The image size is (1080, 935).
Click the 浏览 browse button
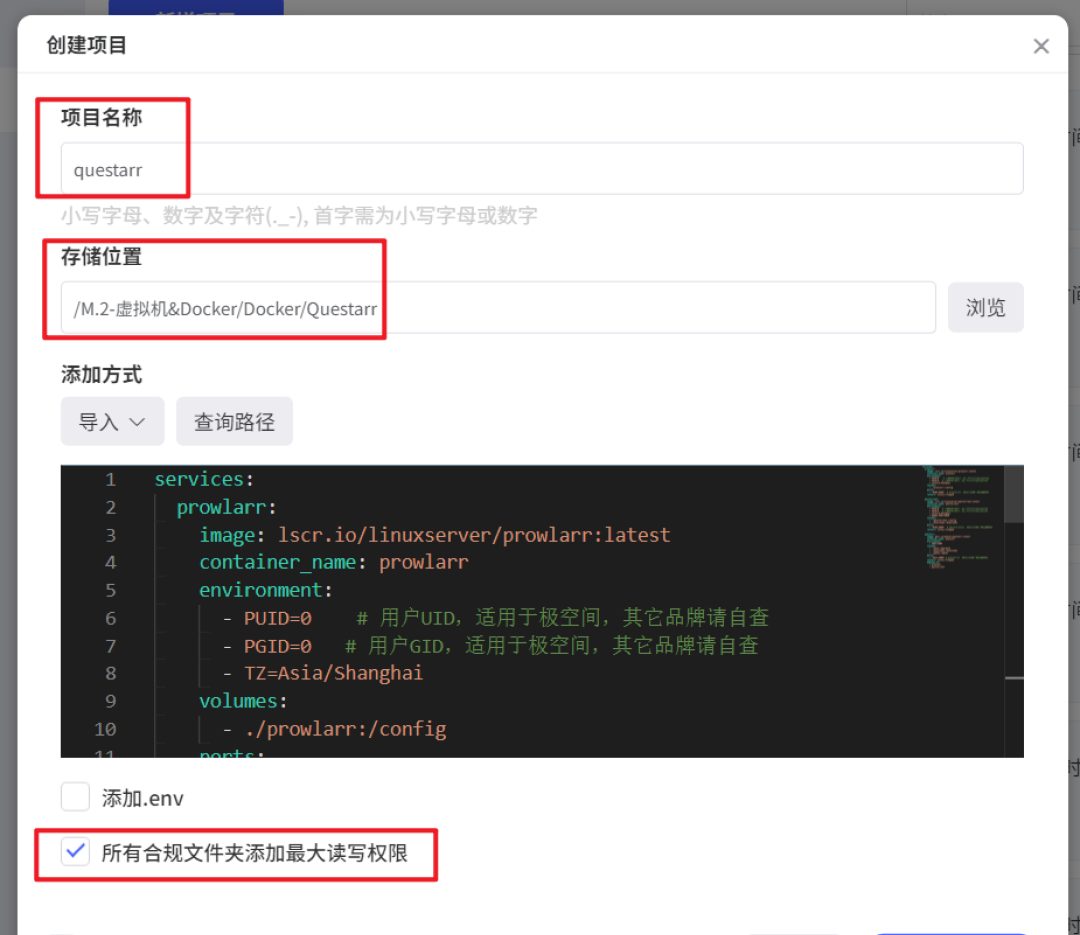click(x=985, y=307)
